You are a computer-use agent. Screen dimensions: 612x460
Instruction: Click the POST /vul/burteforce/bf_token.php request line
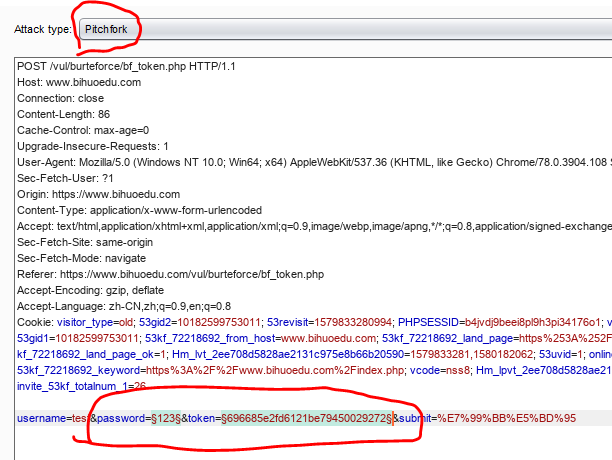(x=126, y=66)
